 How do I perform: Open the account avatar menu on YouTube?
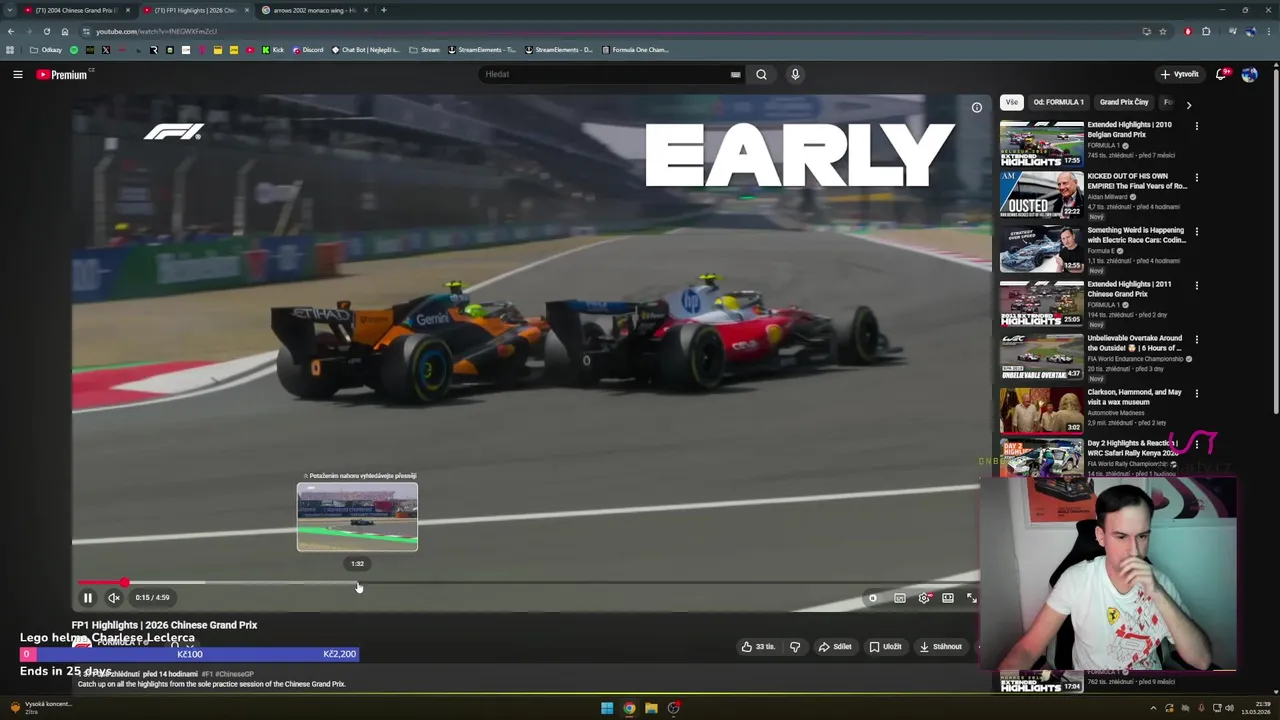click(1249, 74)
